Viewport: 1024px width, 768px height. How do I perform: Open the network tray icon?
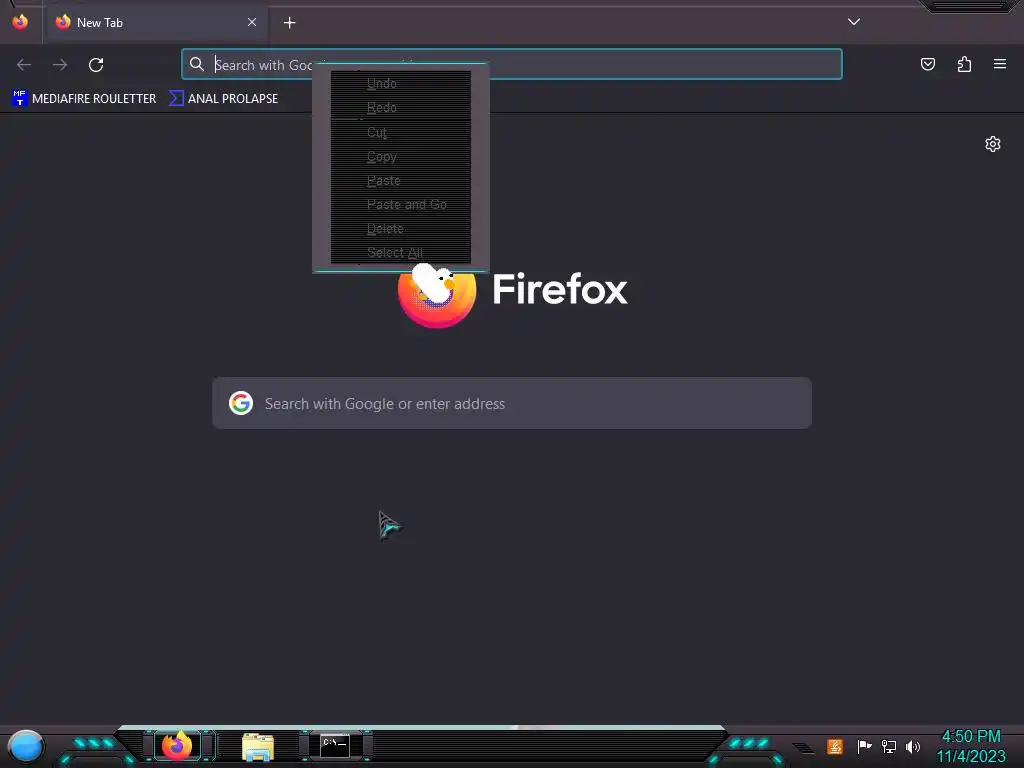[888, 746]
